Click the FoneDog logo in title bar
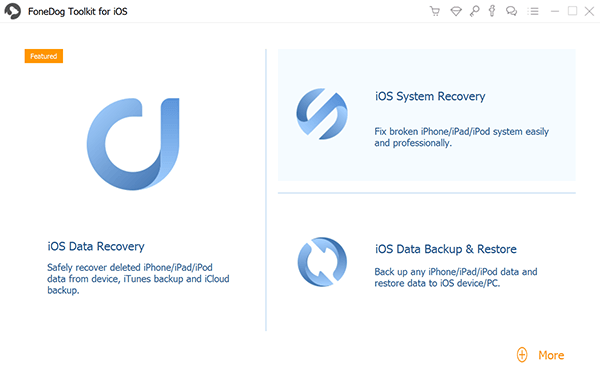Viewport: 600px width, 377px height. (13, 11)
